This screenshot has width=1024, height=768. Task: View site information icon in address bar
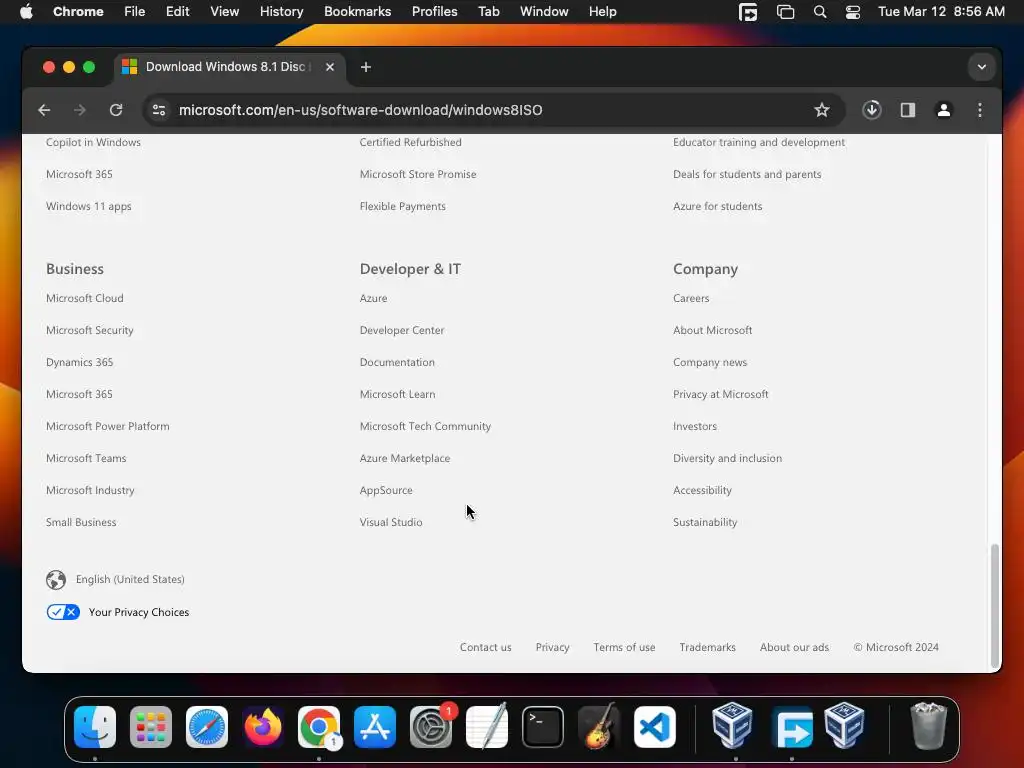coord(159,110)
